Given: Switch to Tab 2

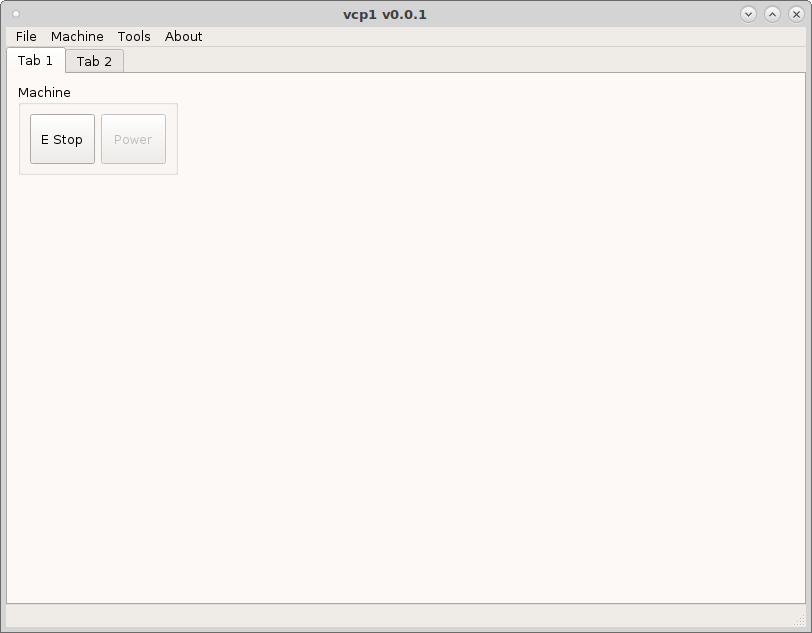Looking at the screenshot, I should coord(94,61).
